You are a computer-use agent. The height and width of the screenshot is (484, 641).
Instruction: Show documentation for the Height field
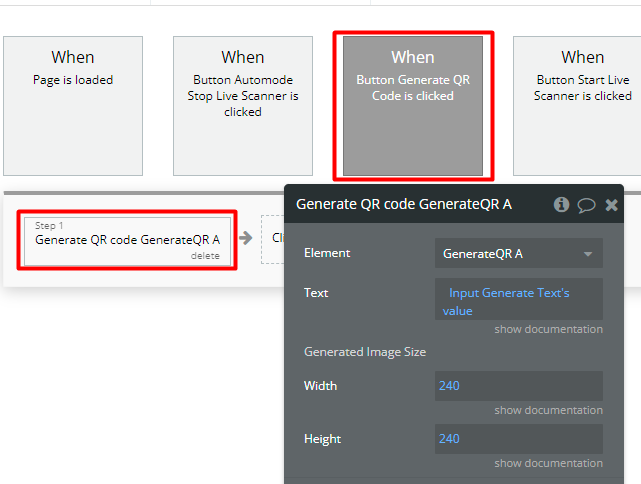point(548,463)
